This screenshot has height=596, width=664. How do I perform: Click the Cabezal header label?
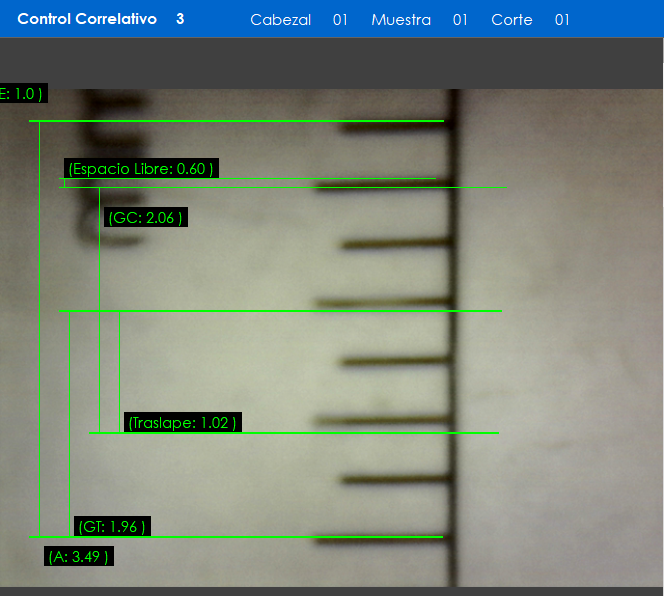(280, 20)
